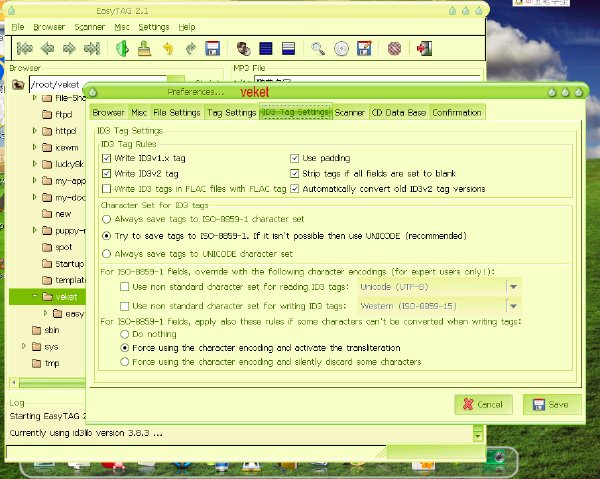Toggle 'Automatically convert old ID3v2 tag versions'
Viewport: 600px width, 479px height.
coord(294,189)
